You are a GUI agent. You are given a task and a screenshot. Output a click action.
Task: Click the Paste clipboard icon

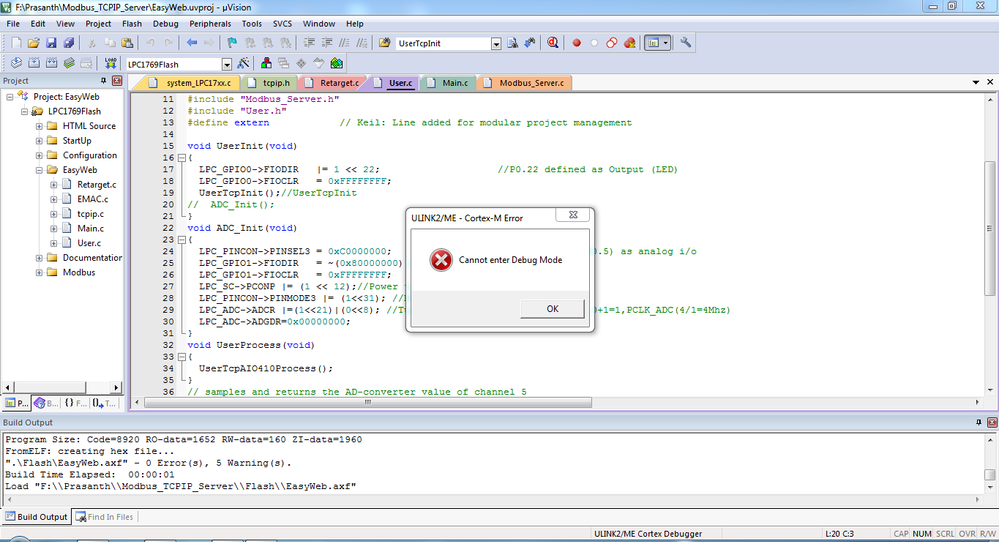127,43
